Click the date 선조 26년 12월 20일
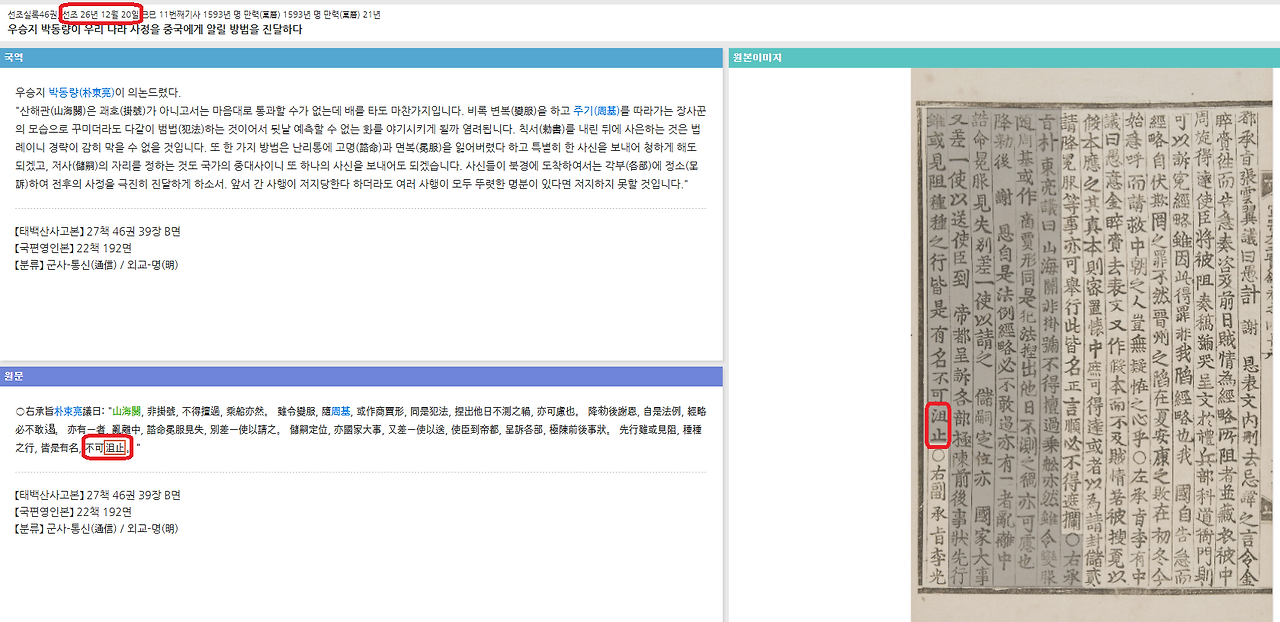This screenshot has width=1280, height=622. coord(100,15)
